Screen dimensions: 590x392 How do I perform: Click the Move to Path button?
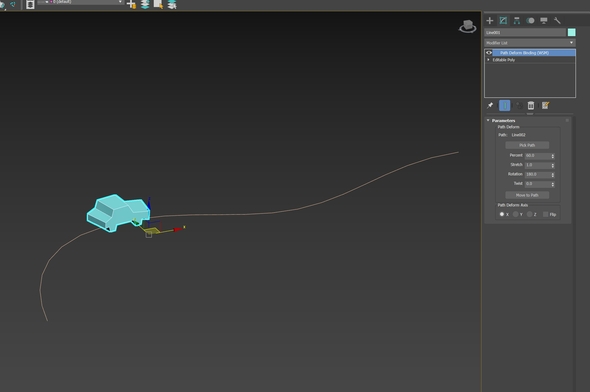(527, 195)
